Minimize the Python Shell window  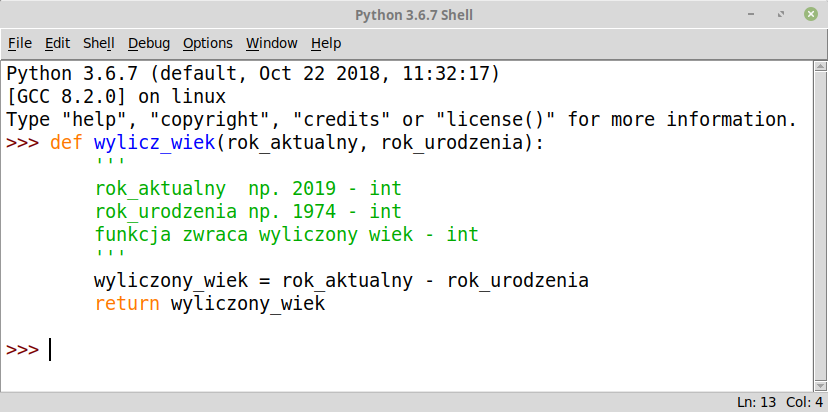(751, 15)
